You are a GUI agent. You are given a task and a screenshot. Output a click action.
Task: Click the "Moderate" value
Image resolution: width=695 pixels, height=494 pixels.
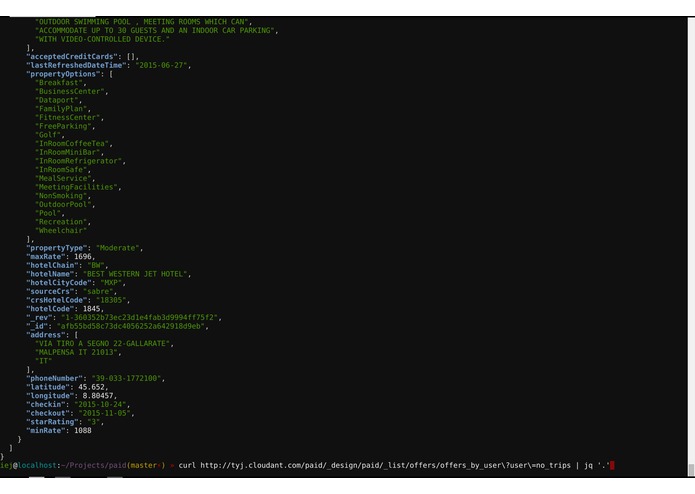coord(117,248)
